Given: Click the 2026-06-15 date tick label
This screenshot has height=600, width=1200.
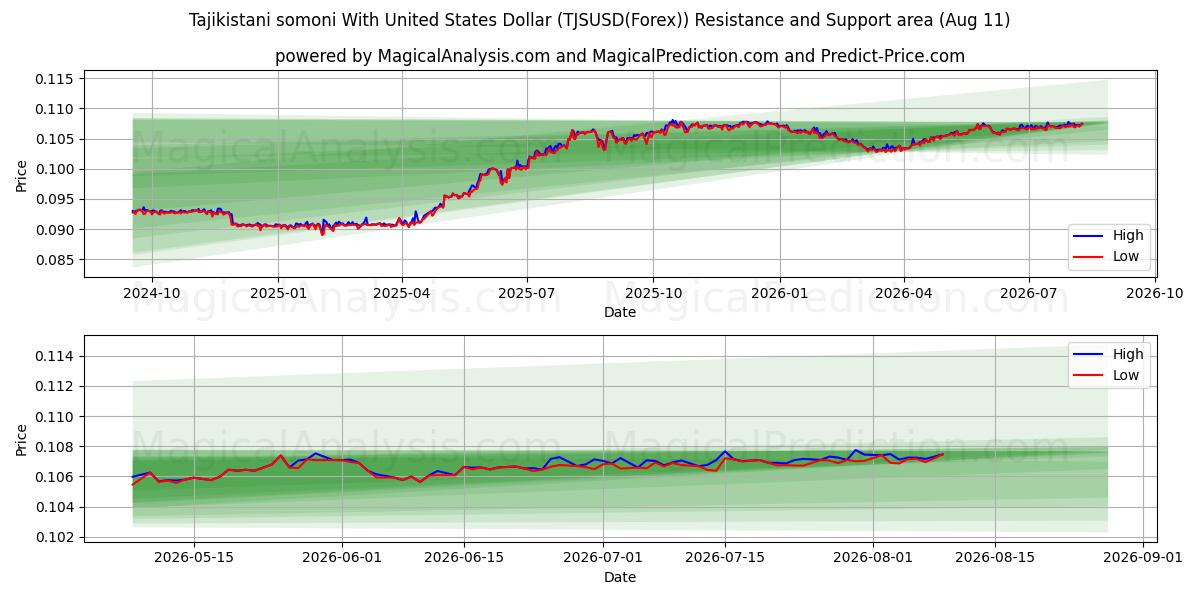Looking at the screenshot, I should click(464, 559).
